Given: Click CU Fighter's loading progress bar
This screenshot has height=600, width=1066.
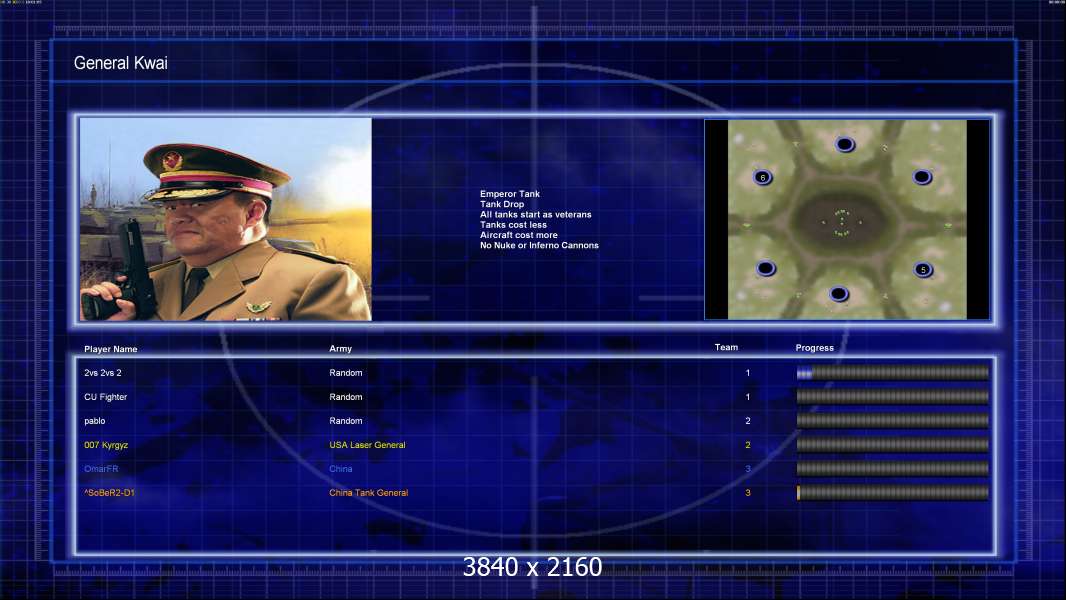Looking at the screenshot, I should tap(893, 396).
